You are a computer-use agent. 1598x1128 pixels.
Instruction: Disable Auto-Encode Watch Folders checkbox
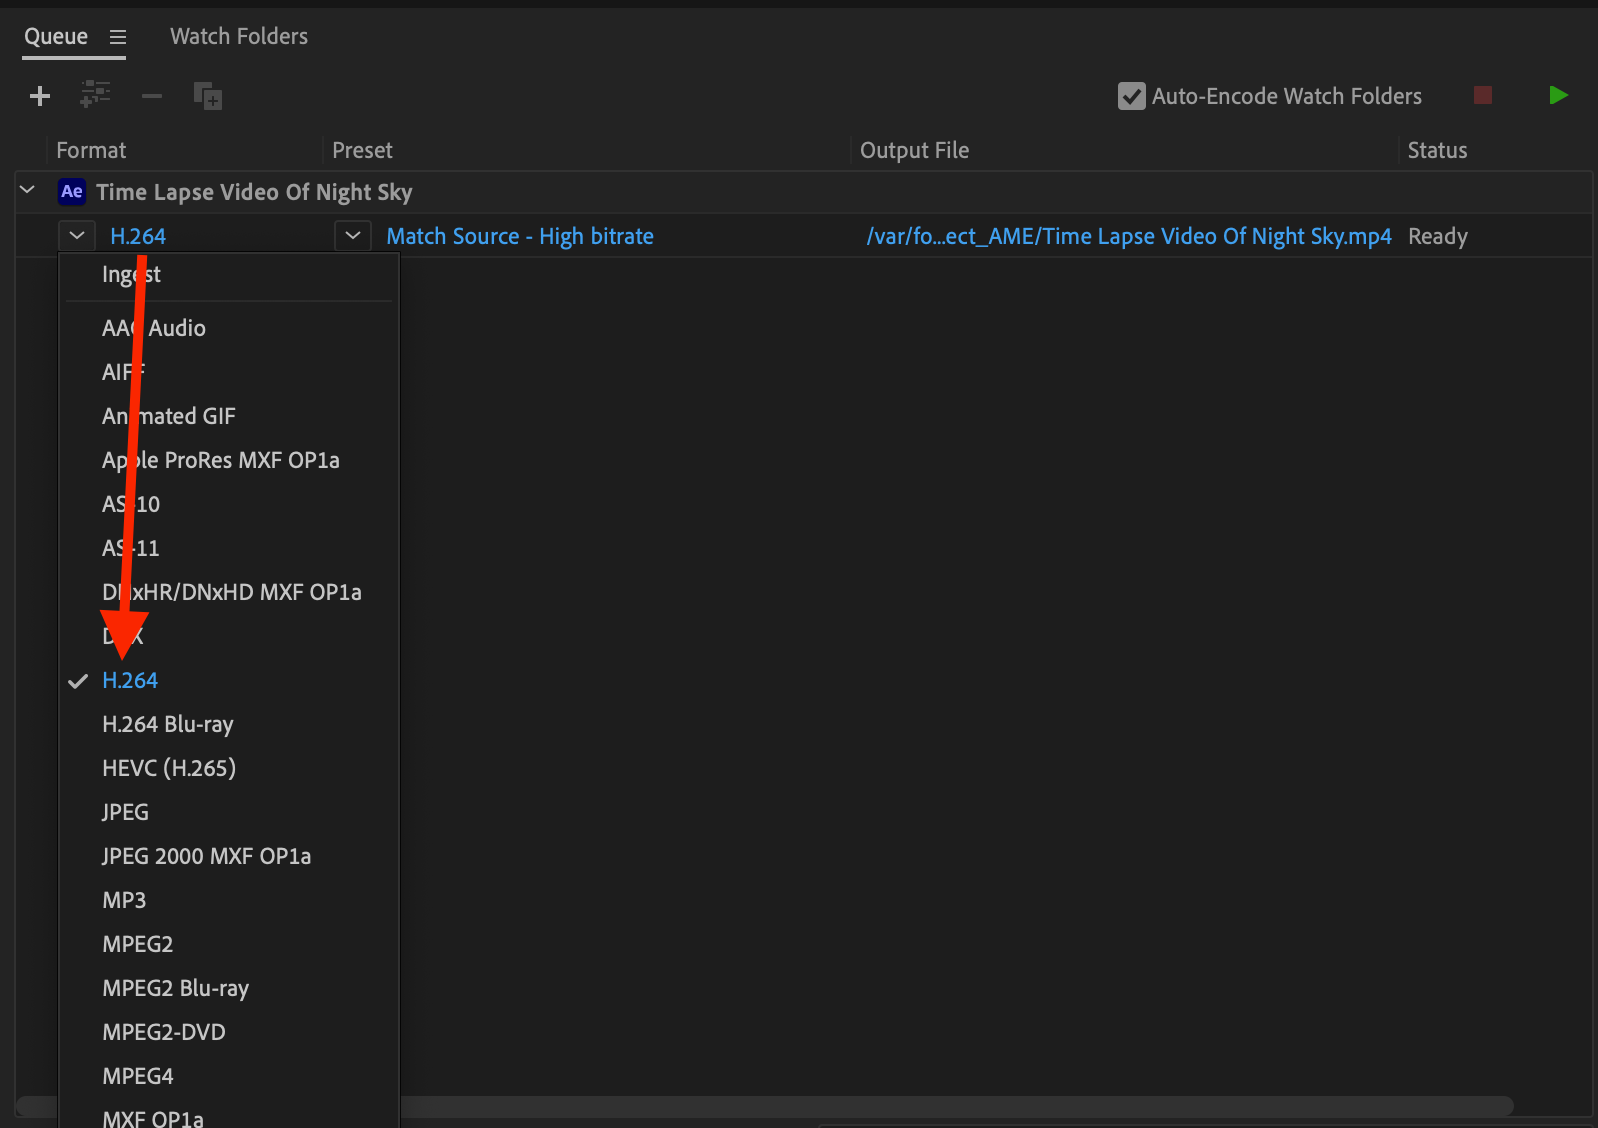click(x=1131, y=96)
